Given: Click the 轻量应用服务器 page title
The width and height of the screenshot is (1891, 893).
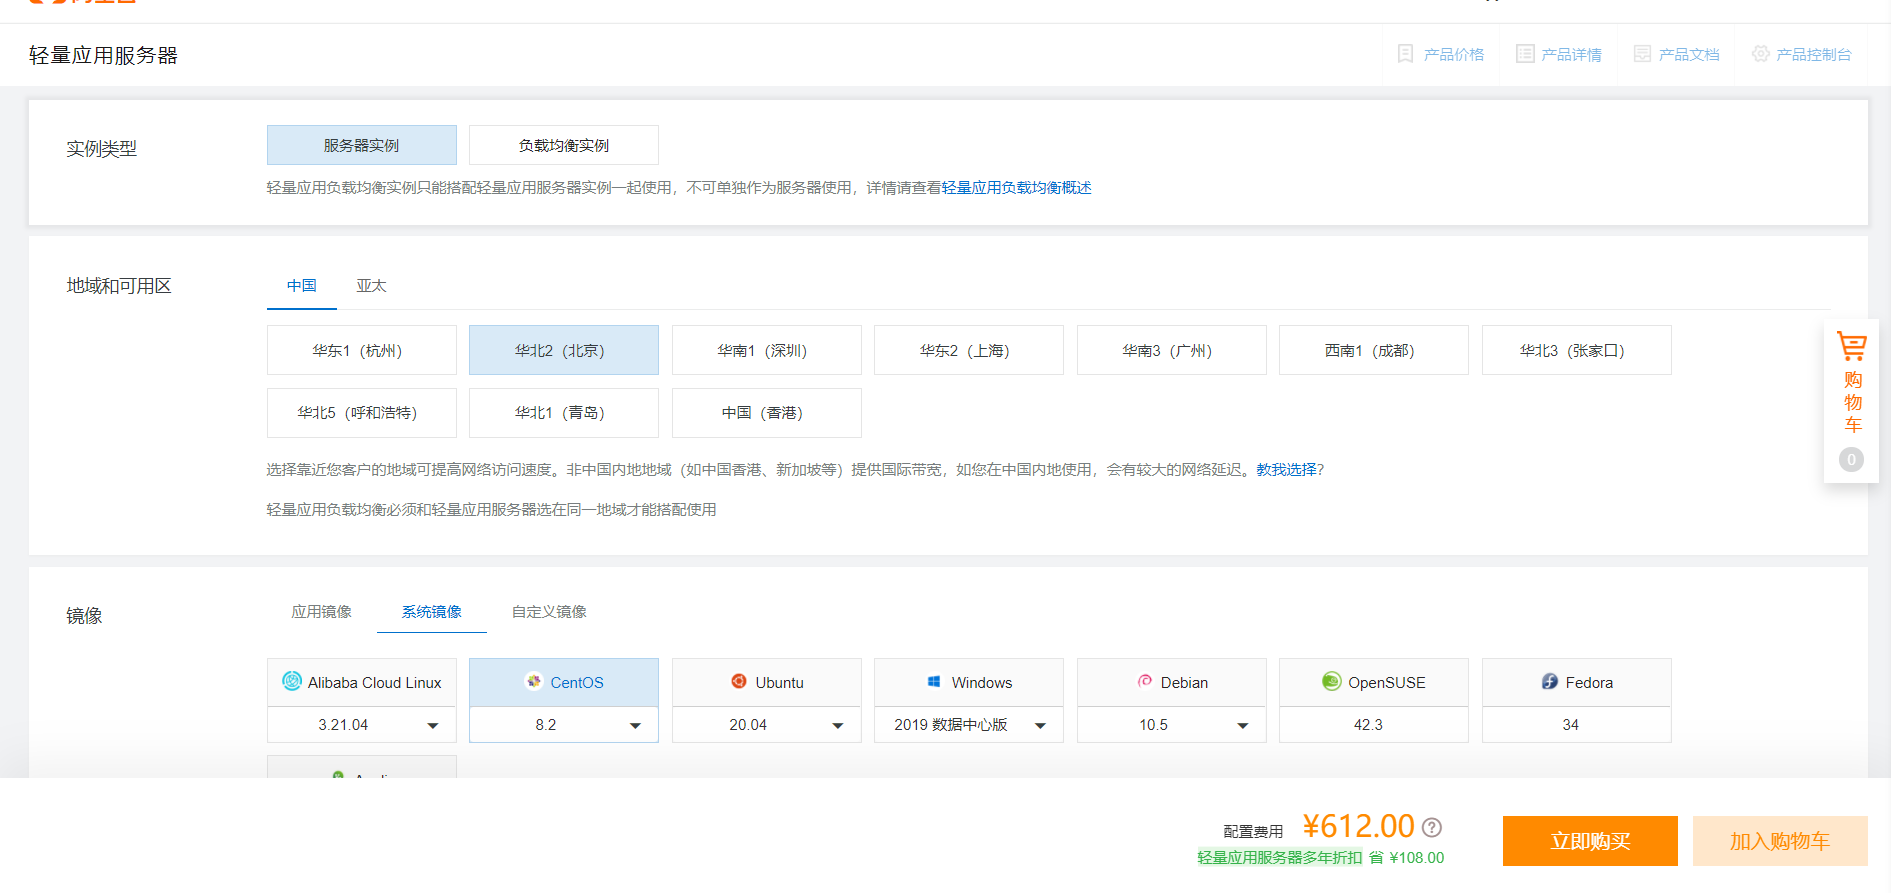Looking at the screenshot, I should (103, 55).
